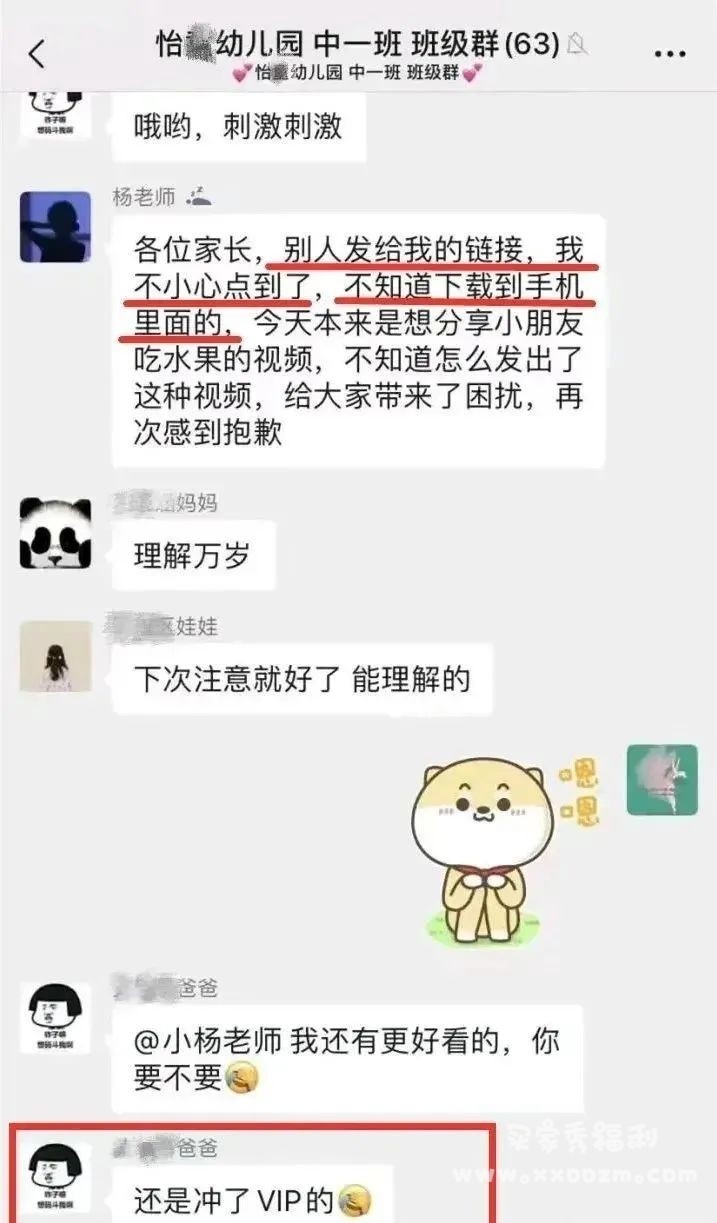Tap 杨老师's long apology message bubble
This screenshot has height=1223, width=717.
tap(358, 340)
